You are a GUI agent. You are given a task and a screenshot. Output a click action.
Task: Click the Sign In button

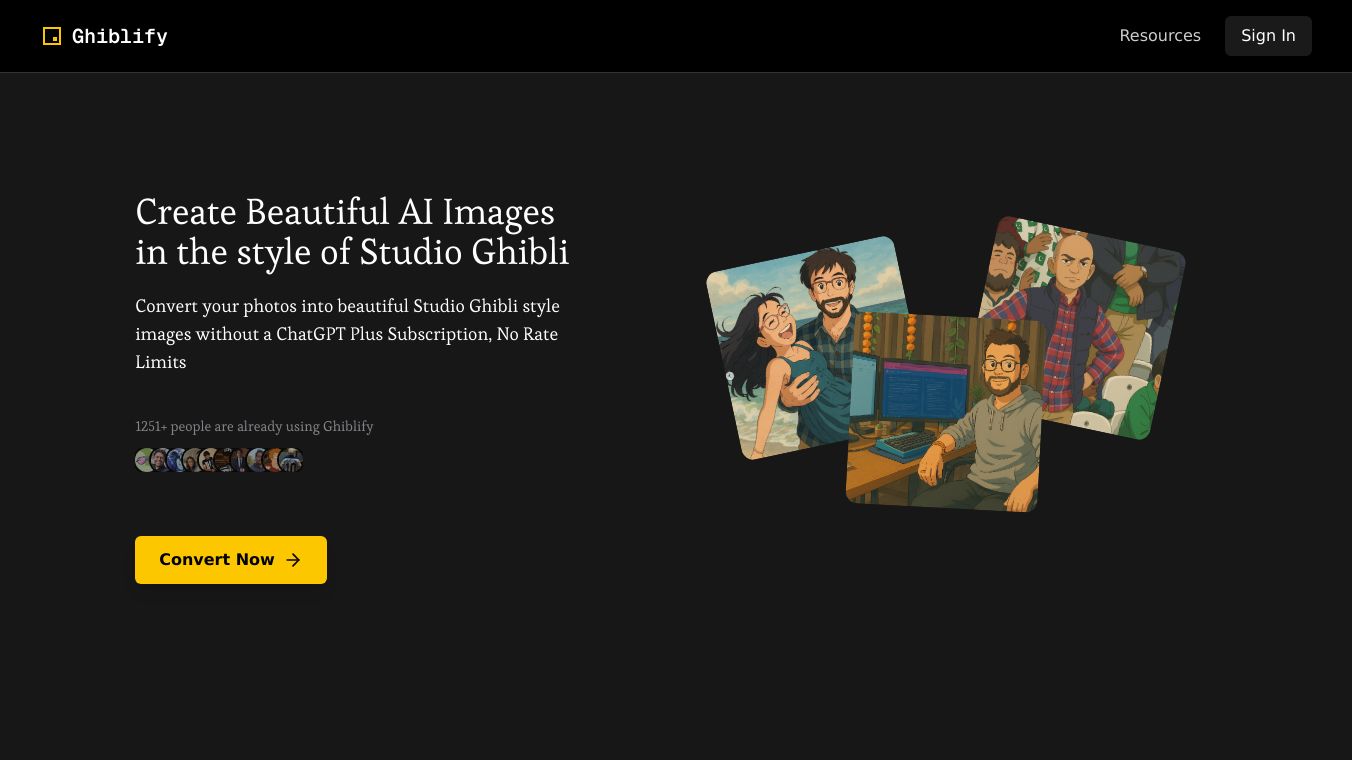(1268, 36)
